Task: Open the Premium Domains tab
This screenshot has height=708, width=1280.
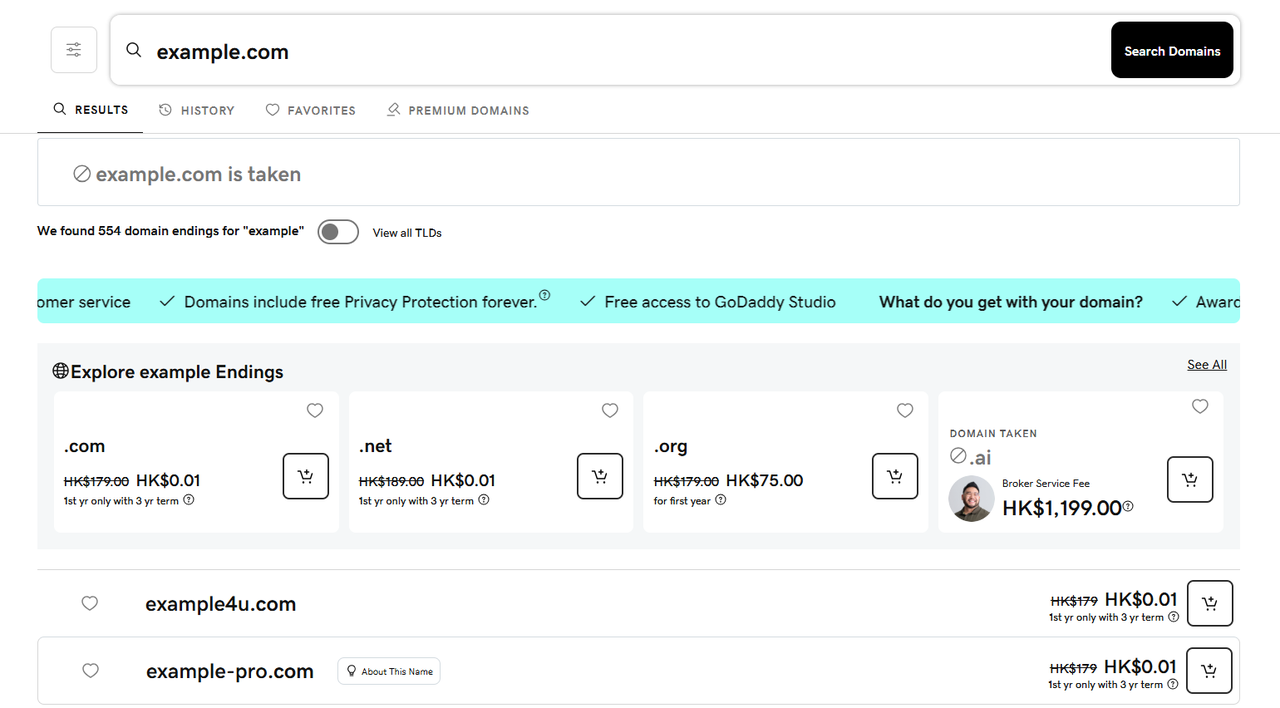Action: 458,110
